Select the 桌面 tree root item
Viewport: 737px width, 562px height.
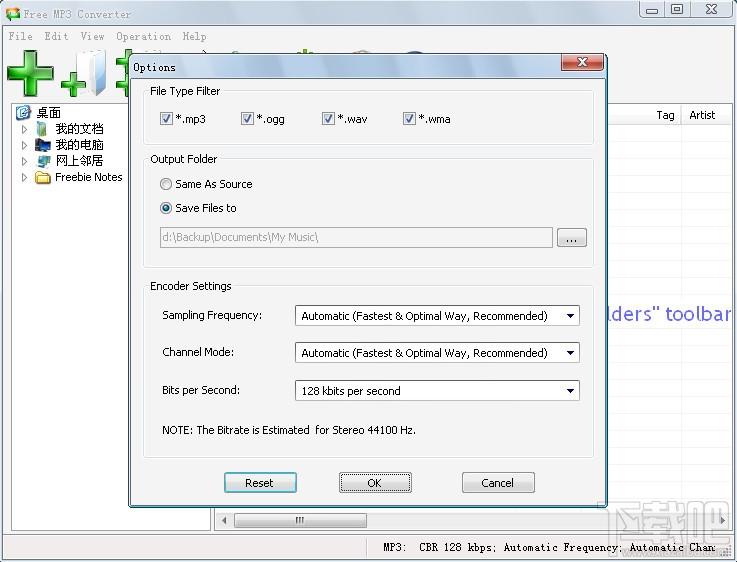coord(49,113)
